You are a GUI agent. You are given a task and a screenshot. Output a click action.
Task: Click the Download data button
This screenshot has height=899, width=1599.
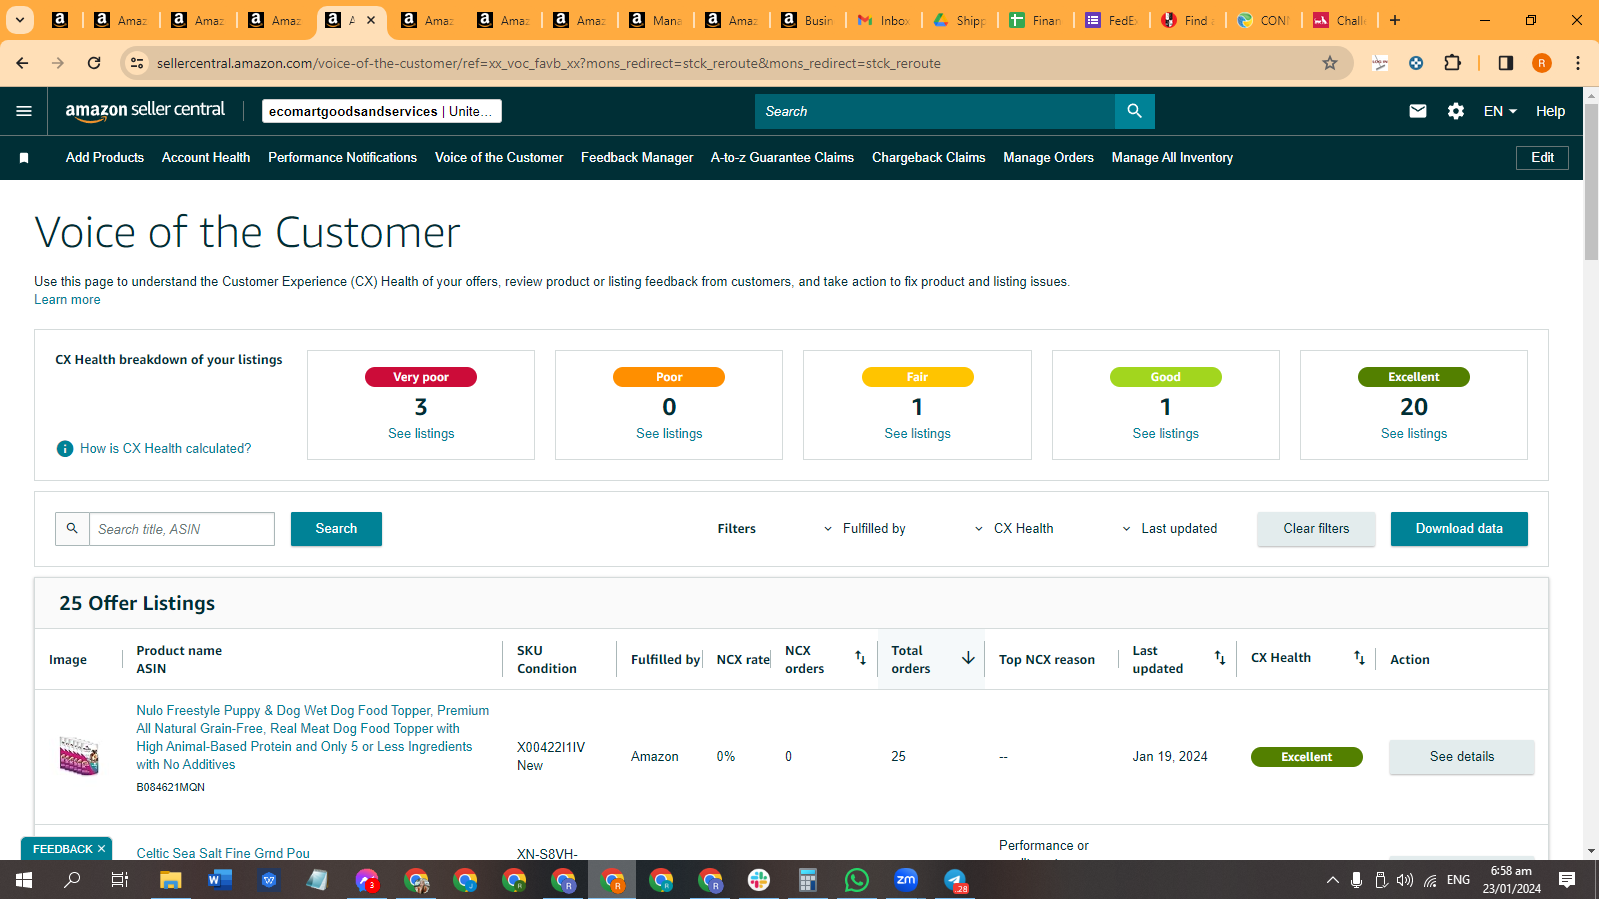(x=1459, y=529)
